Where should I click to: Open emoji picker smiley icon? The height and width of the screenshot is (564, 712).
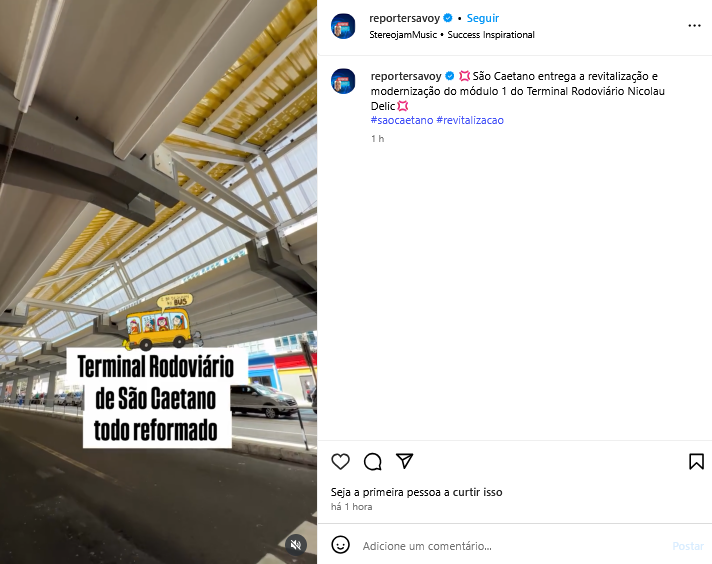(x=341, y=544)
